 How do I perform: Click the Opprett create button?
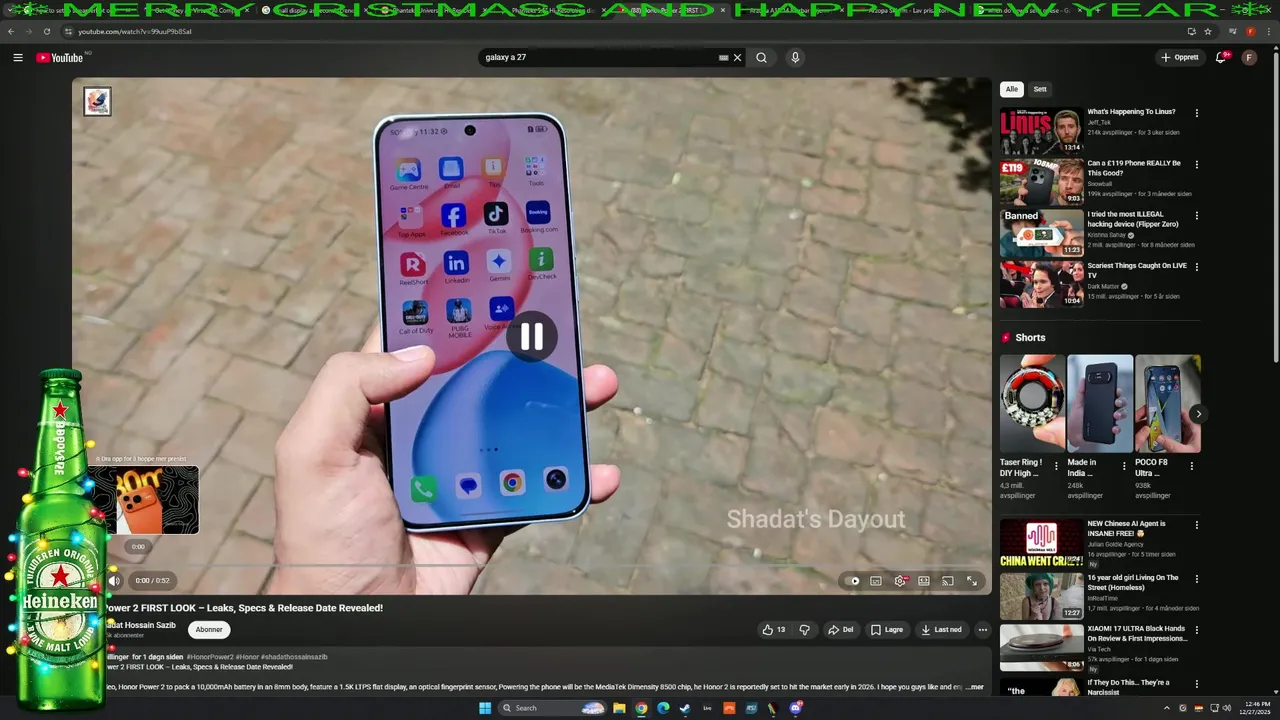coord(1180,58)
